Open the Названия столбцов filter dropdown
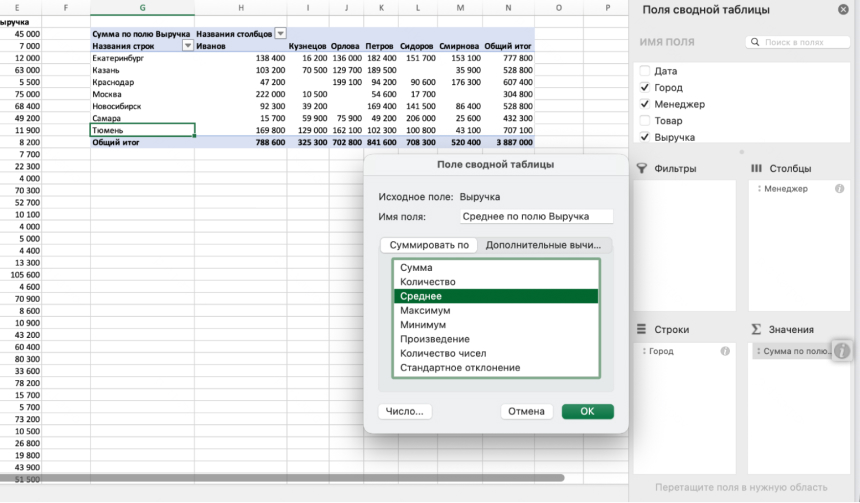860x503 pixels. (280, 33)
